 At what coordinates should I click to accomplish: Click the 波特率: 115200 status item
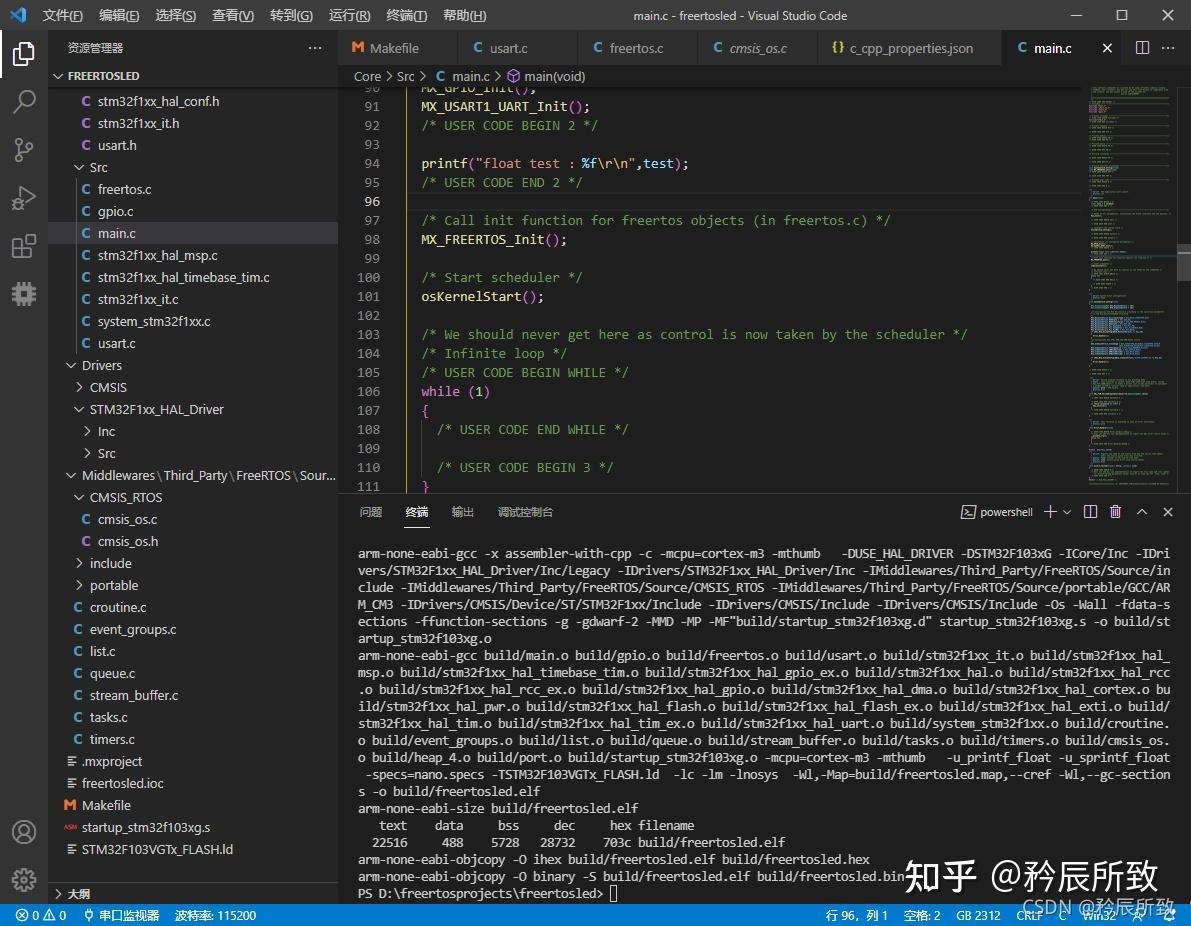pos(215,915)
